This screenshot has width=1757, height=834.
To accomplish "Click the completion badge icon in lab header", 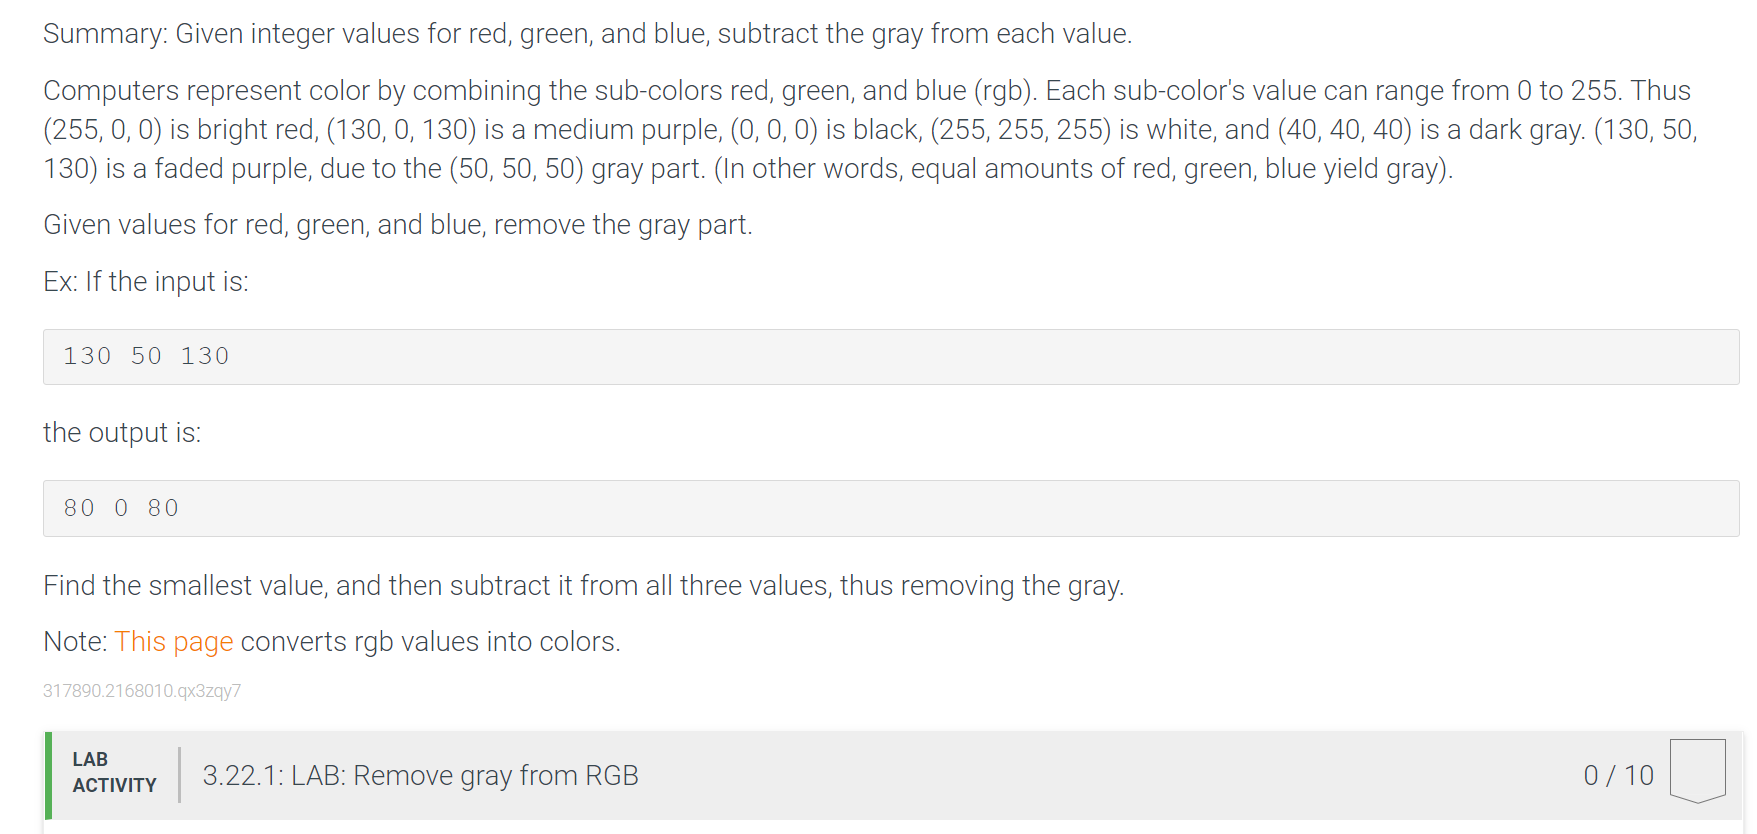I will click(x=1697, y=770).
